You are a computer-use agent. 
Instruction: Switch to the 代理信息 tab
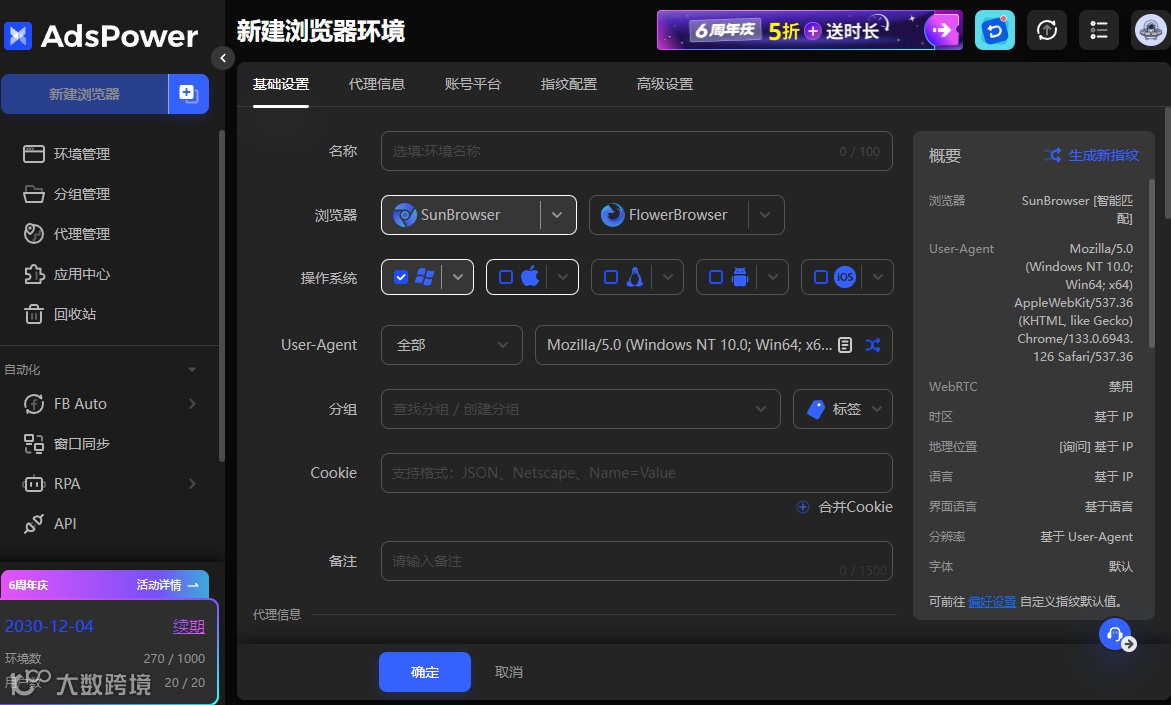coord(376,84)
